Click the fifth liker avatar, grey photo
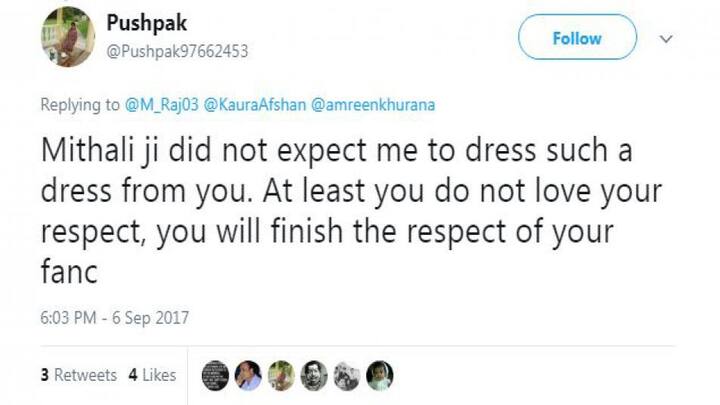This screenshot has height=405, width=720. [x=346, y=375]
